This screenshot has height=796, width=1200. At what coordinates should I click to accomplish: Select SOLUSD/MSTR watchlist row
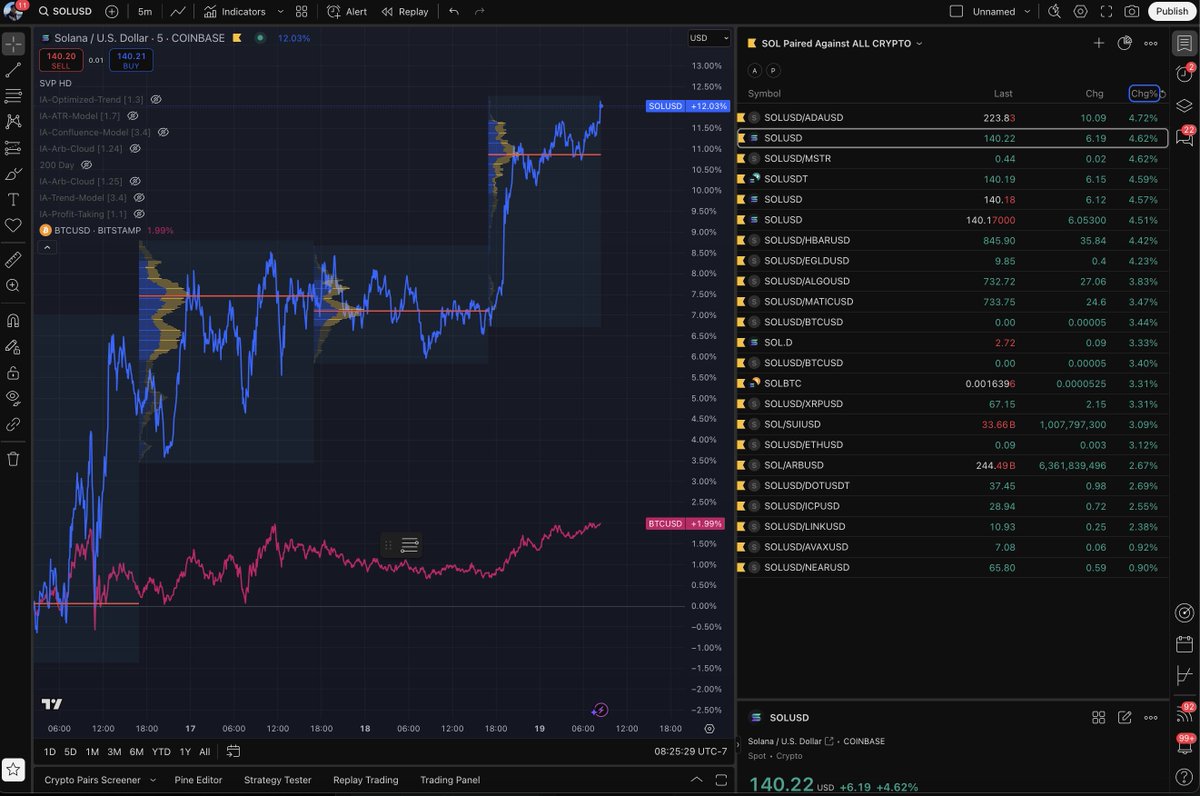952,158
